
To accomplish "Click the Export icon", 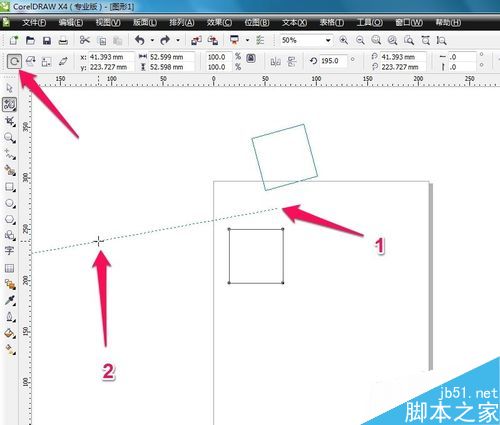I will pos(213,40).
